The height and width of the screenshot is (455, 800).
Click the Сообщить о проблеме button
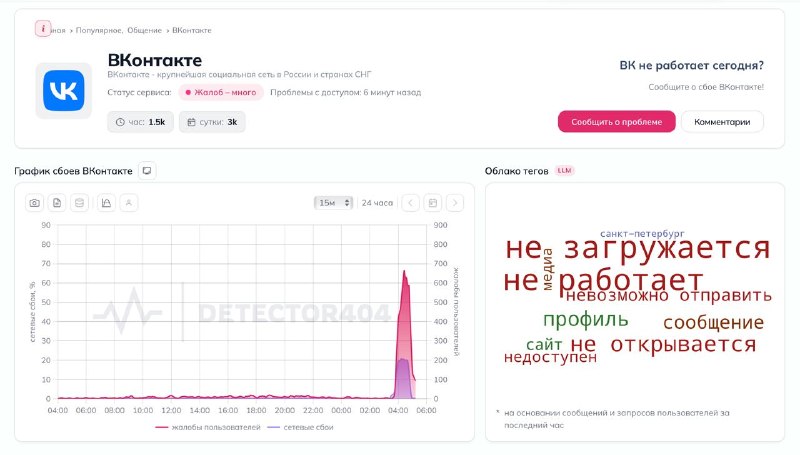[616, 122]
